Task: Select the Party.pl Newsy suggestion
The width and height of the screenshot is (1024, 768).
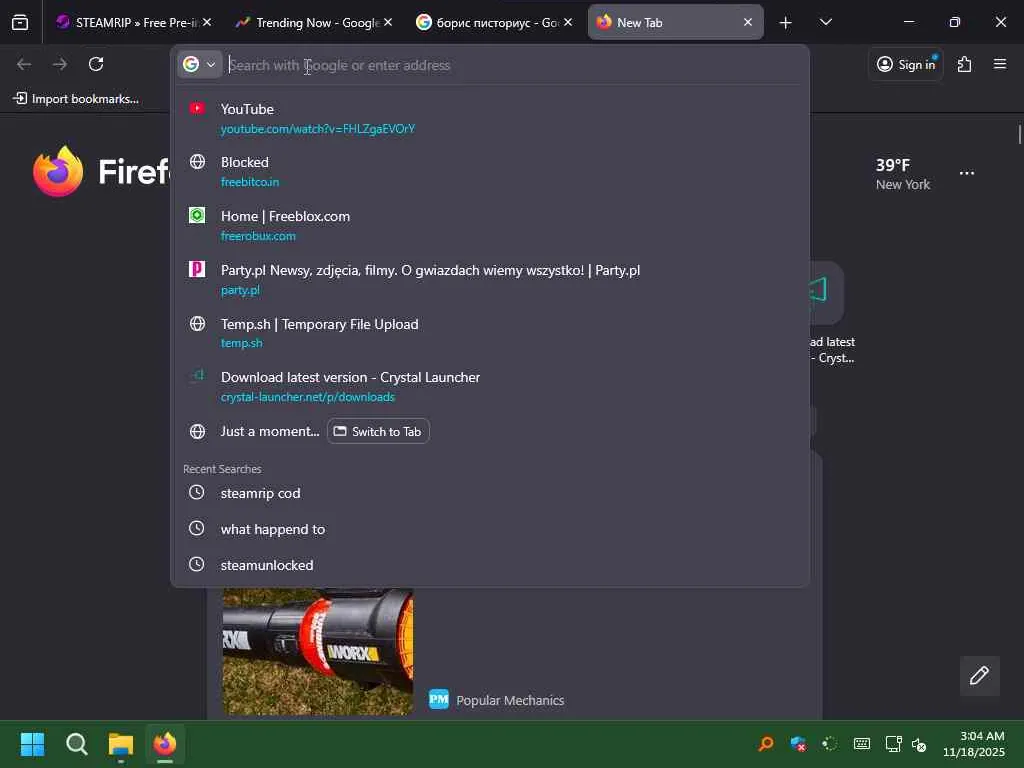Action: pos(490,280)
